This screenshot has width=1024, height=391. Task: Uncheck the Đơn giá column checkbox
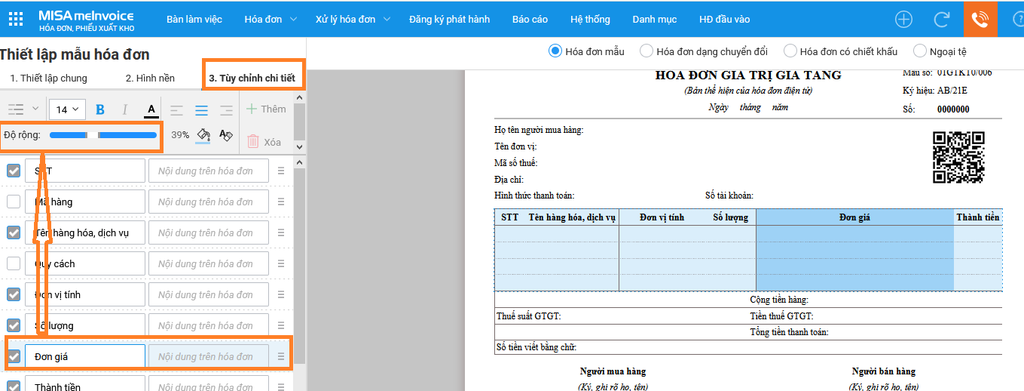click(x=13, y=356)
